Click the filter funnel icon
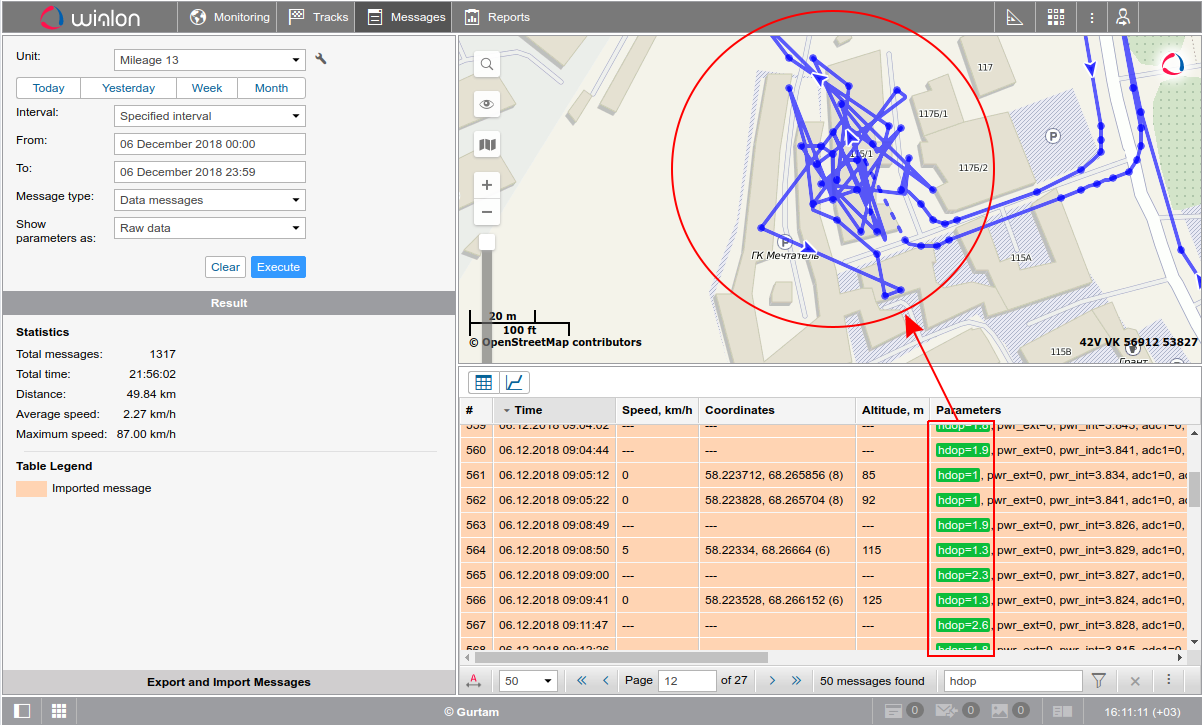Image resolution: width=1203 pixels, height=725 pixels. [x=1099, y=681]
